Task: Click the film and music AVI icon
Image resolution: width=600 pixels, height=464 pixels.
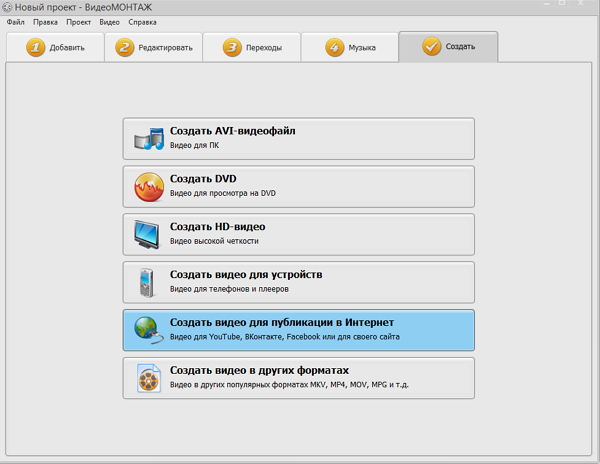Action: (x=149, y=139)
